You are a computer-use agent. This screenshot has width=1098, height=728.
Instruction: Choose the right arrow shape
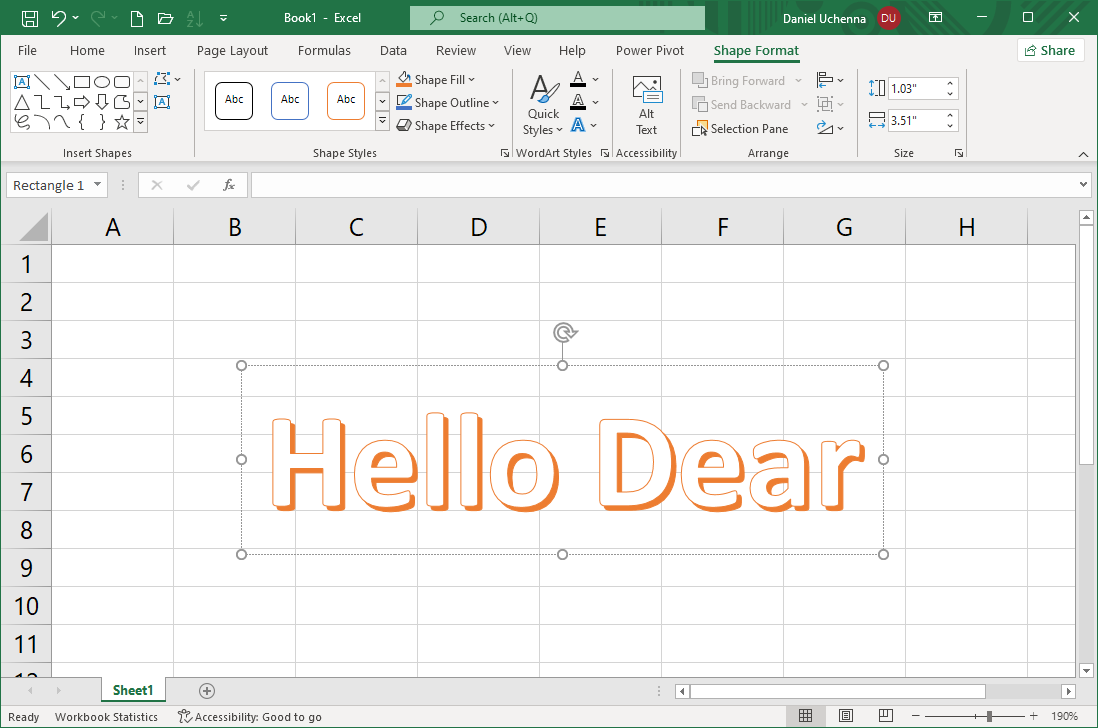coord(81,101)
